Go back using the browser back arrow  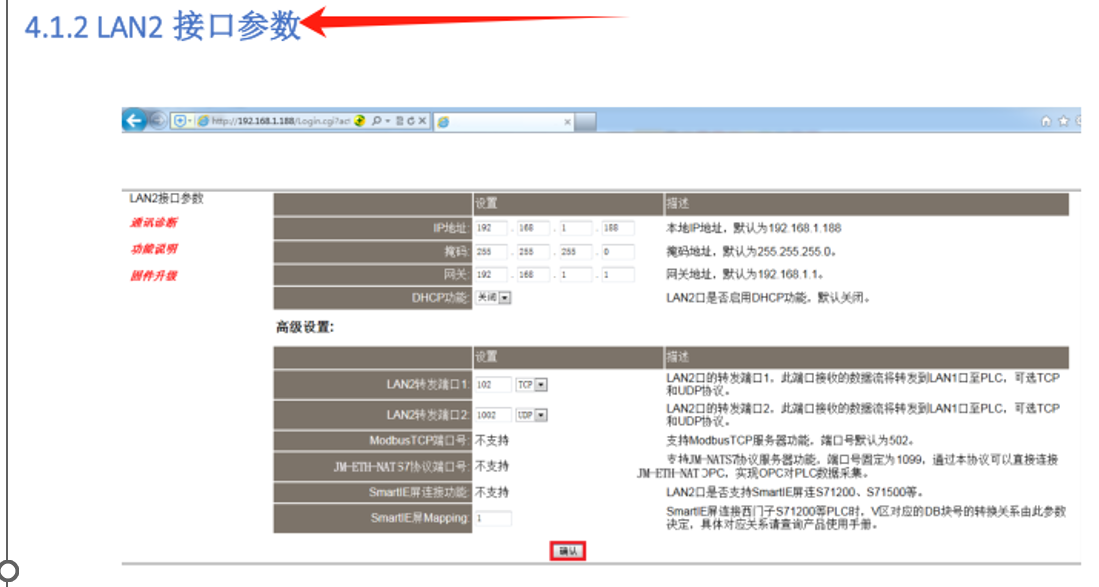(x=134, y=120)
